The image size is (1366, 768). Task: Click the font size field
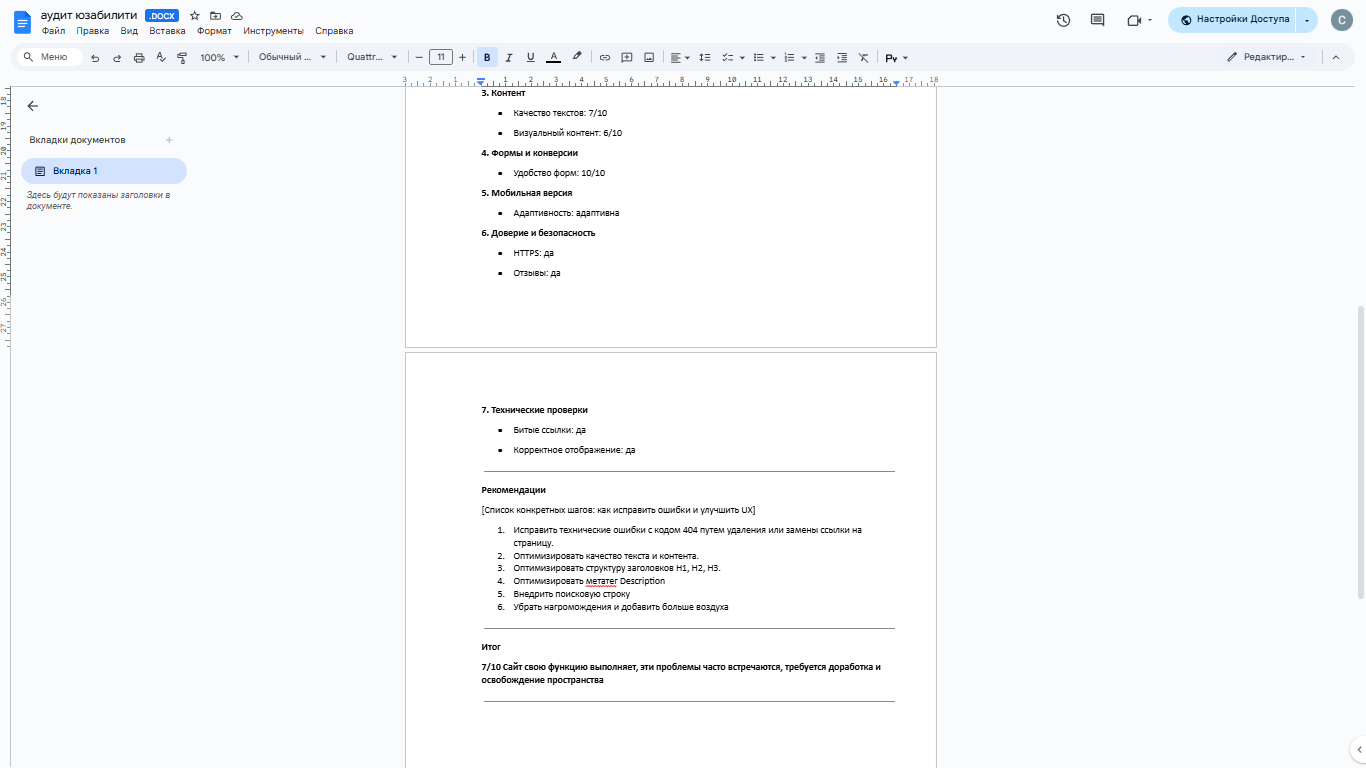click(x=441, y=58)
